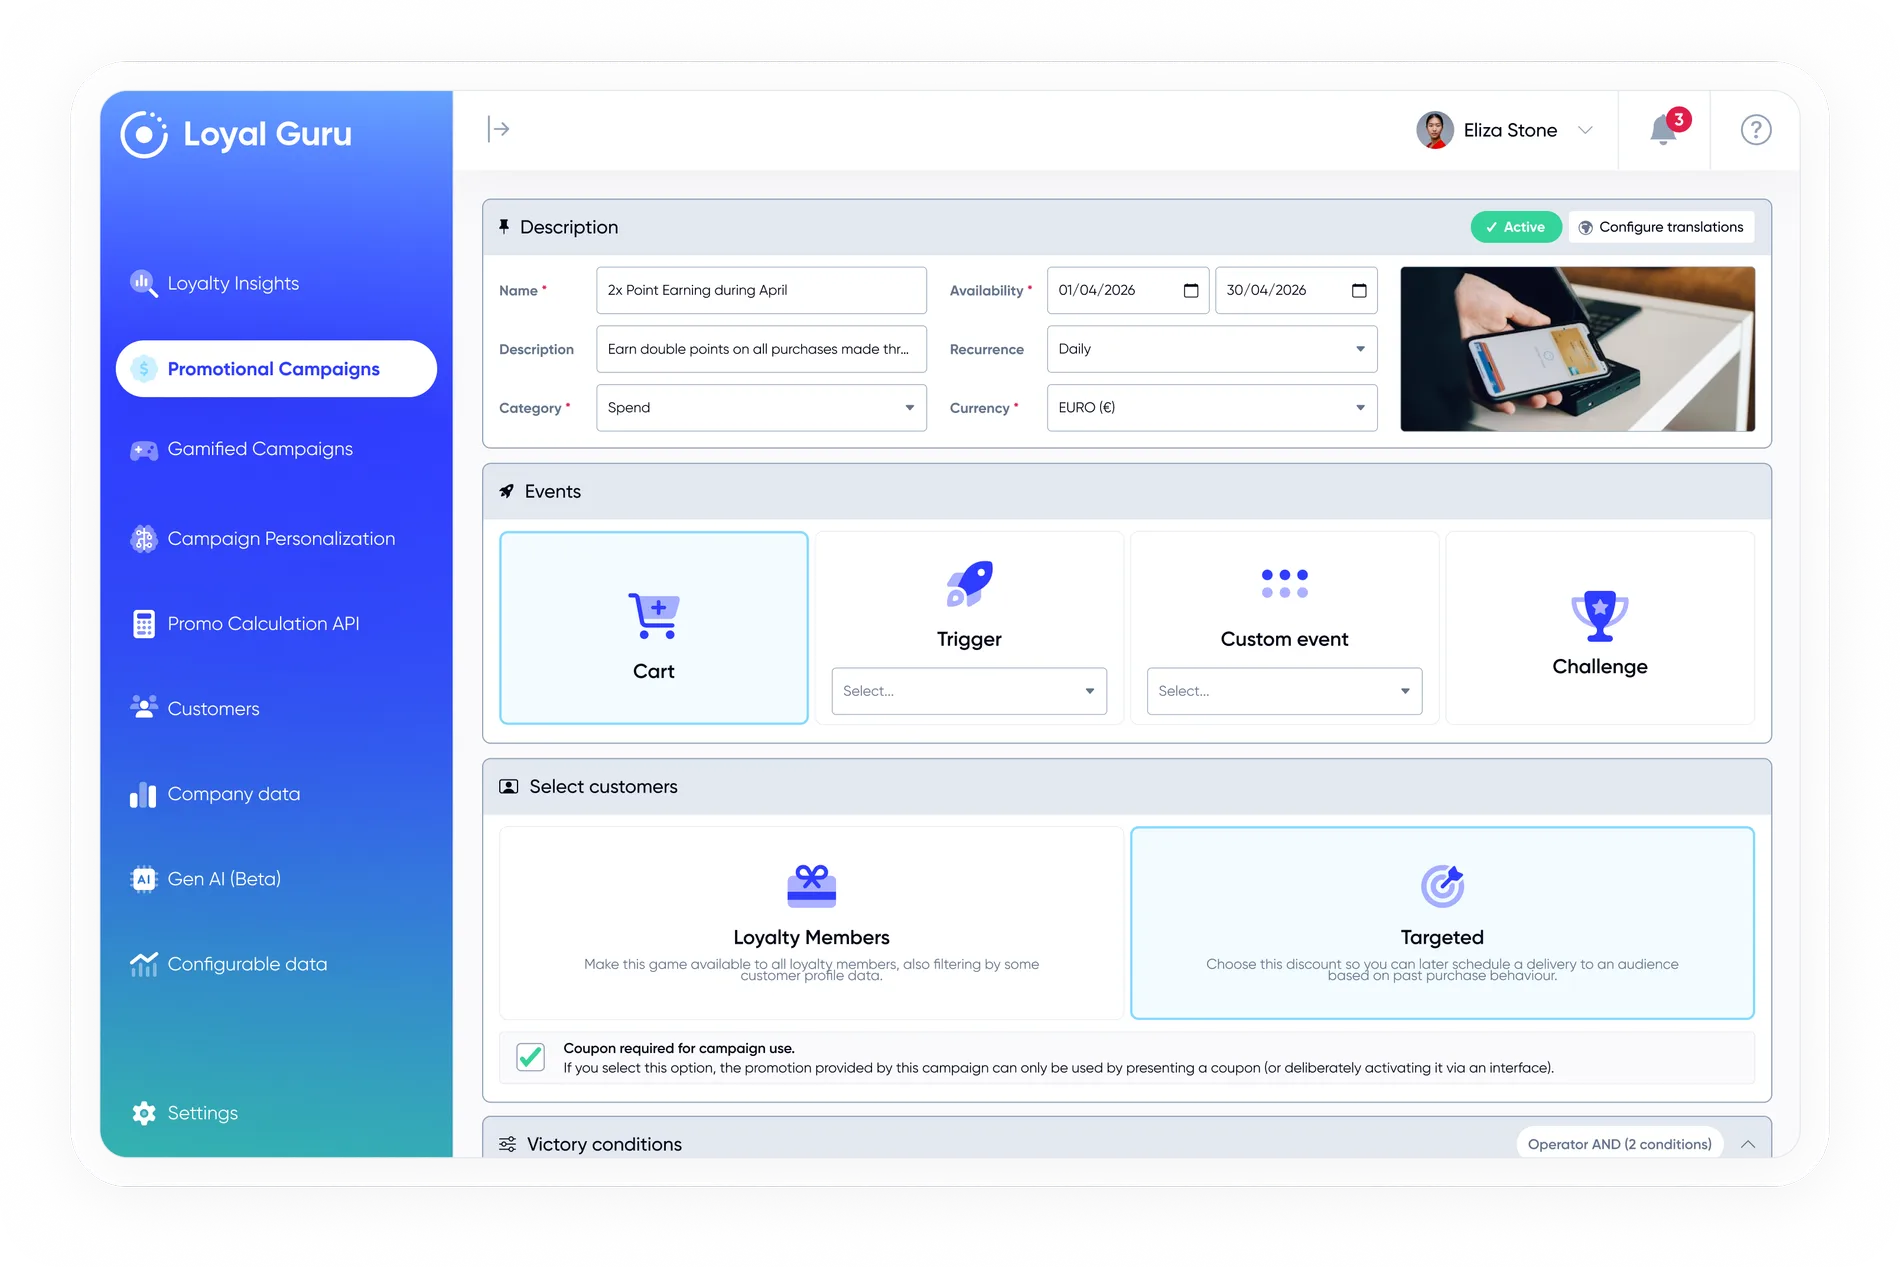Open calendar picker for end date 30/04/2026
Viewport: 1900px width, 1267px height.
pyautogui.click(x=1358, y=291)
